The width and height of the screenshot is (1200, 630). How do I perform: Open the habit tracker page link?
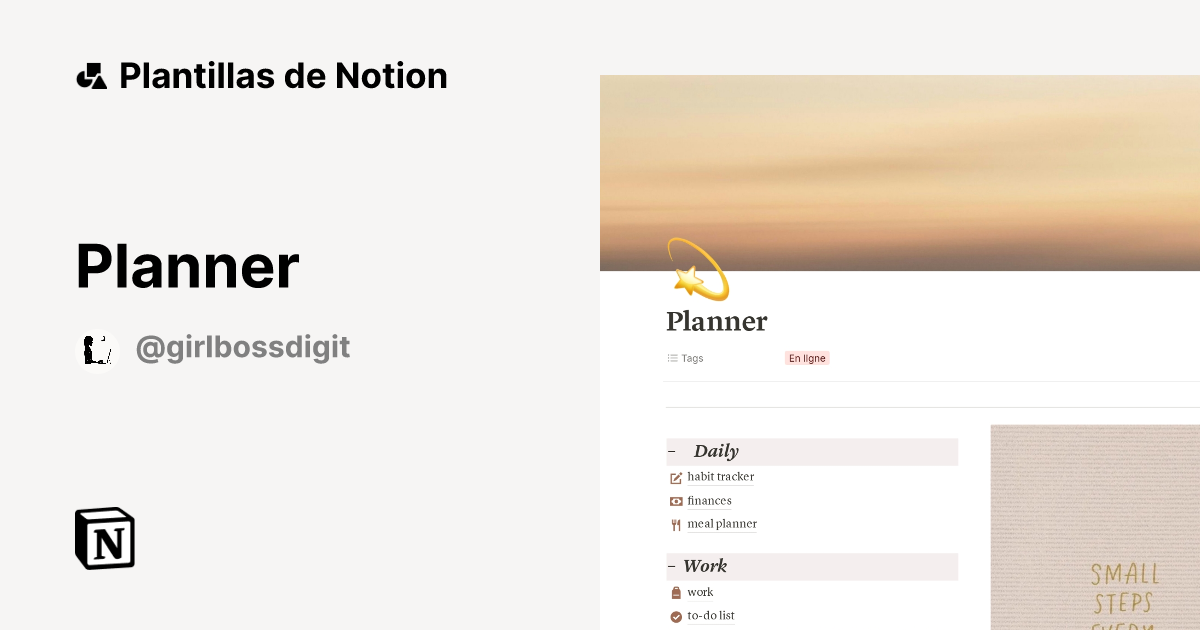pyautogui.click(x=719, y=477)
